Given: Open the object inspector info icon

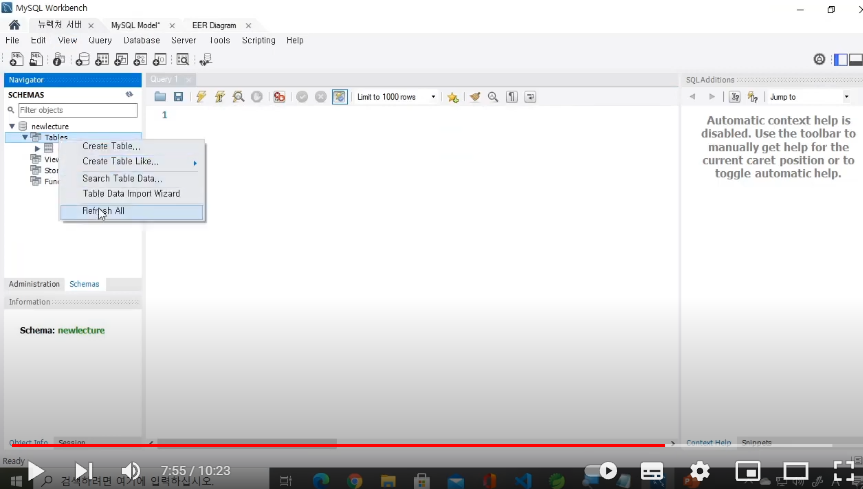Looking at the screenshot, I should (59, 59).
